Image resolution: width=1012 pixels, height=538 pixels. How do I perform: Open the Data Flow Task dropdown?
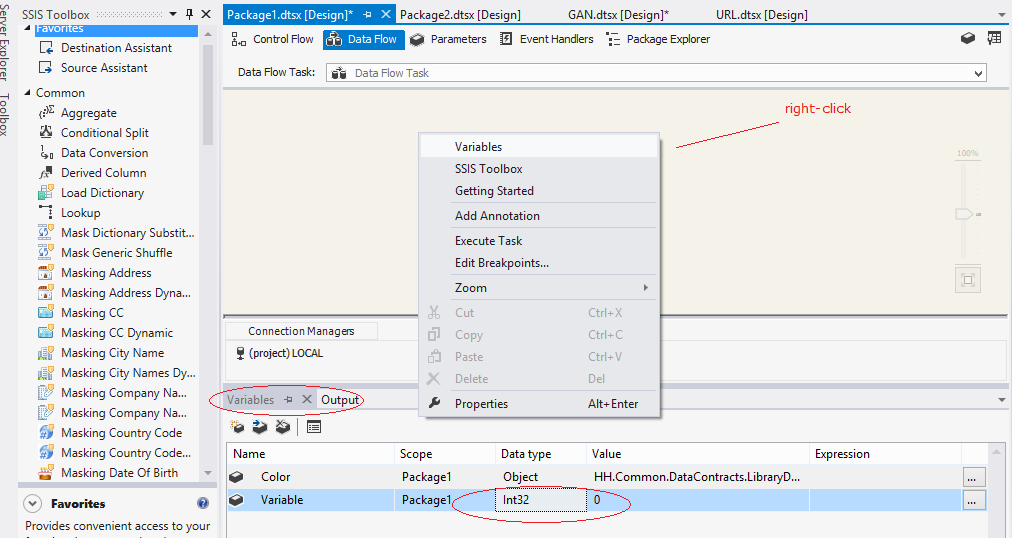click(x=979, y=73)
